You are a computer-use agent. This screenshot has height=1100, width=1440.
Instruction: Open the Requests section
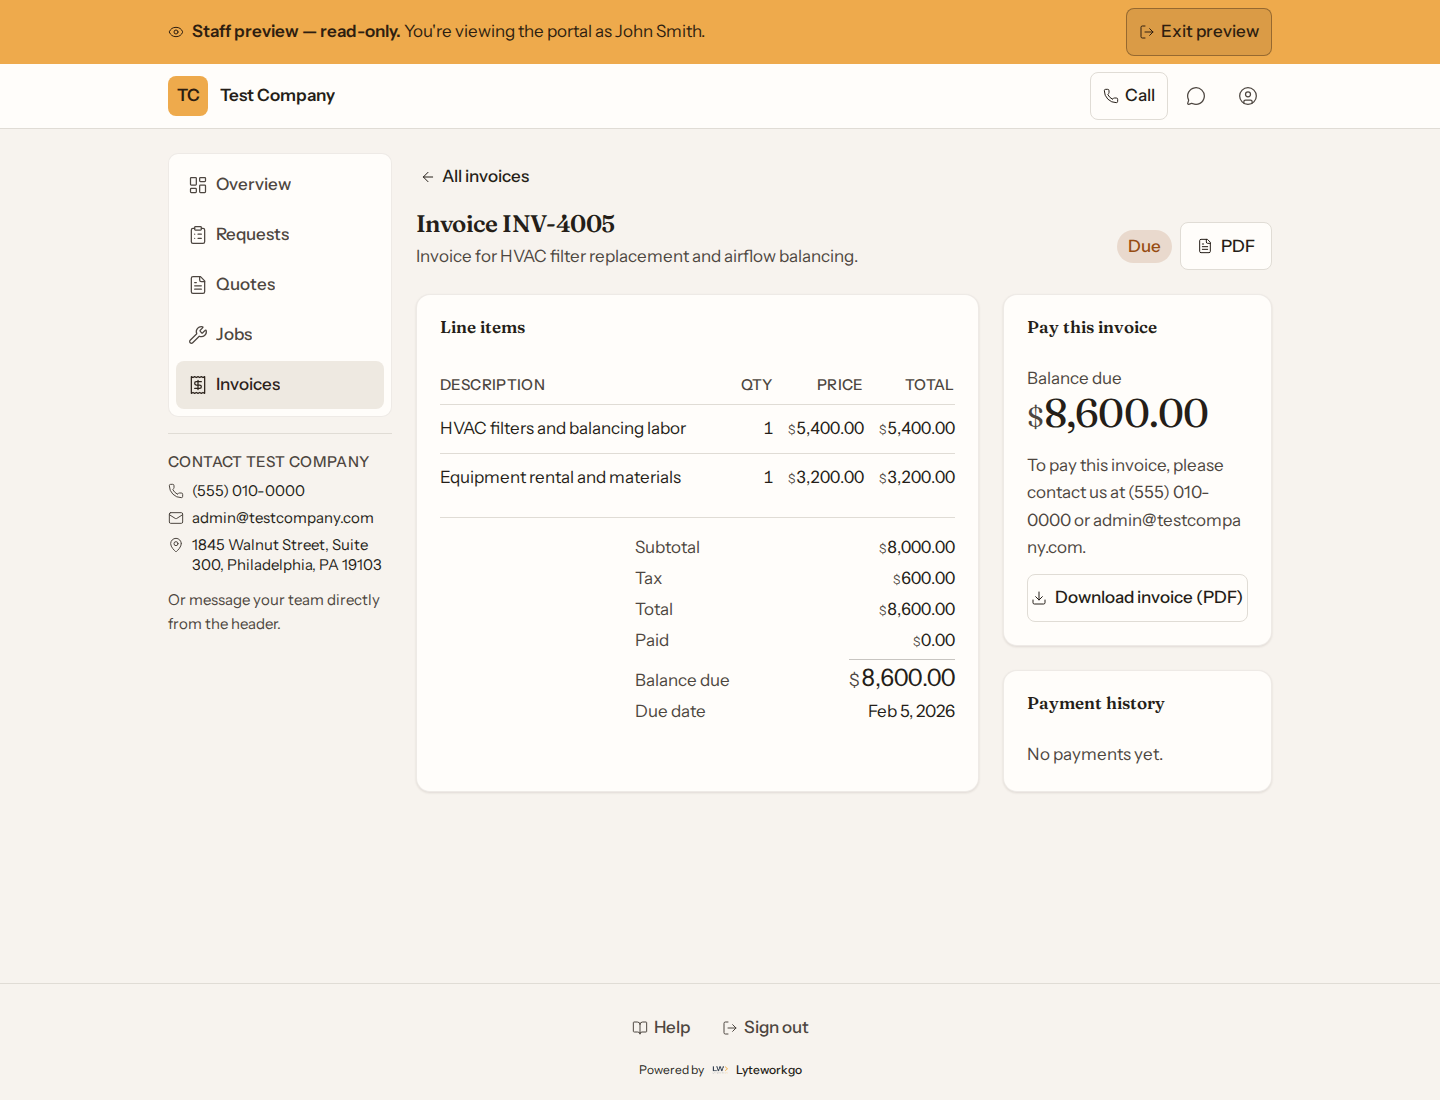coord(280,235)
